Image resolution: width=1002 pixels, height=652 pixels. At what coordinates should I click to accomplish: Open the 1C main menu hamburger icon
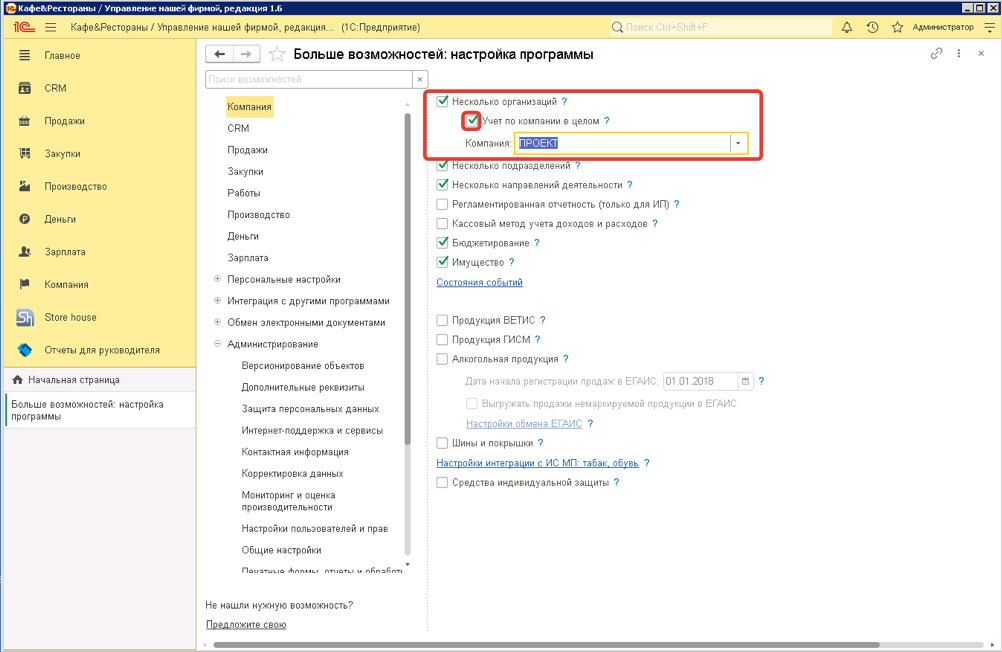point(50,27)
